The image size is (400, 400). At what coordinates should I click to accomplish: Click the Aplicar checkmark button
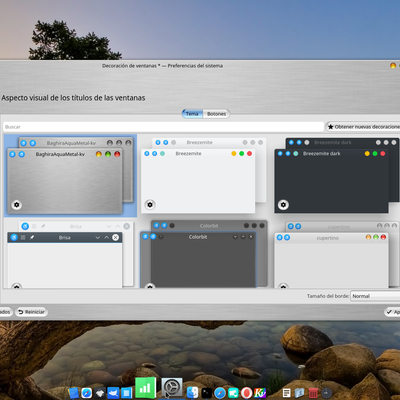[x=392, y=312]
